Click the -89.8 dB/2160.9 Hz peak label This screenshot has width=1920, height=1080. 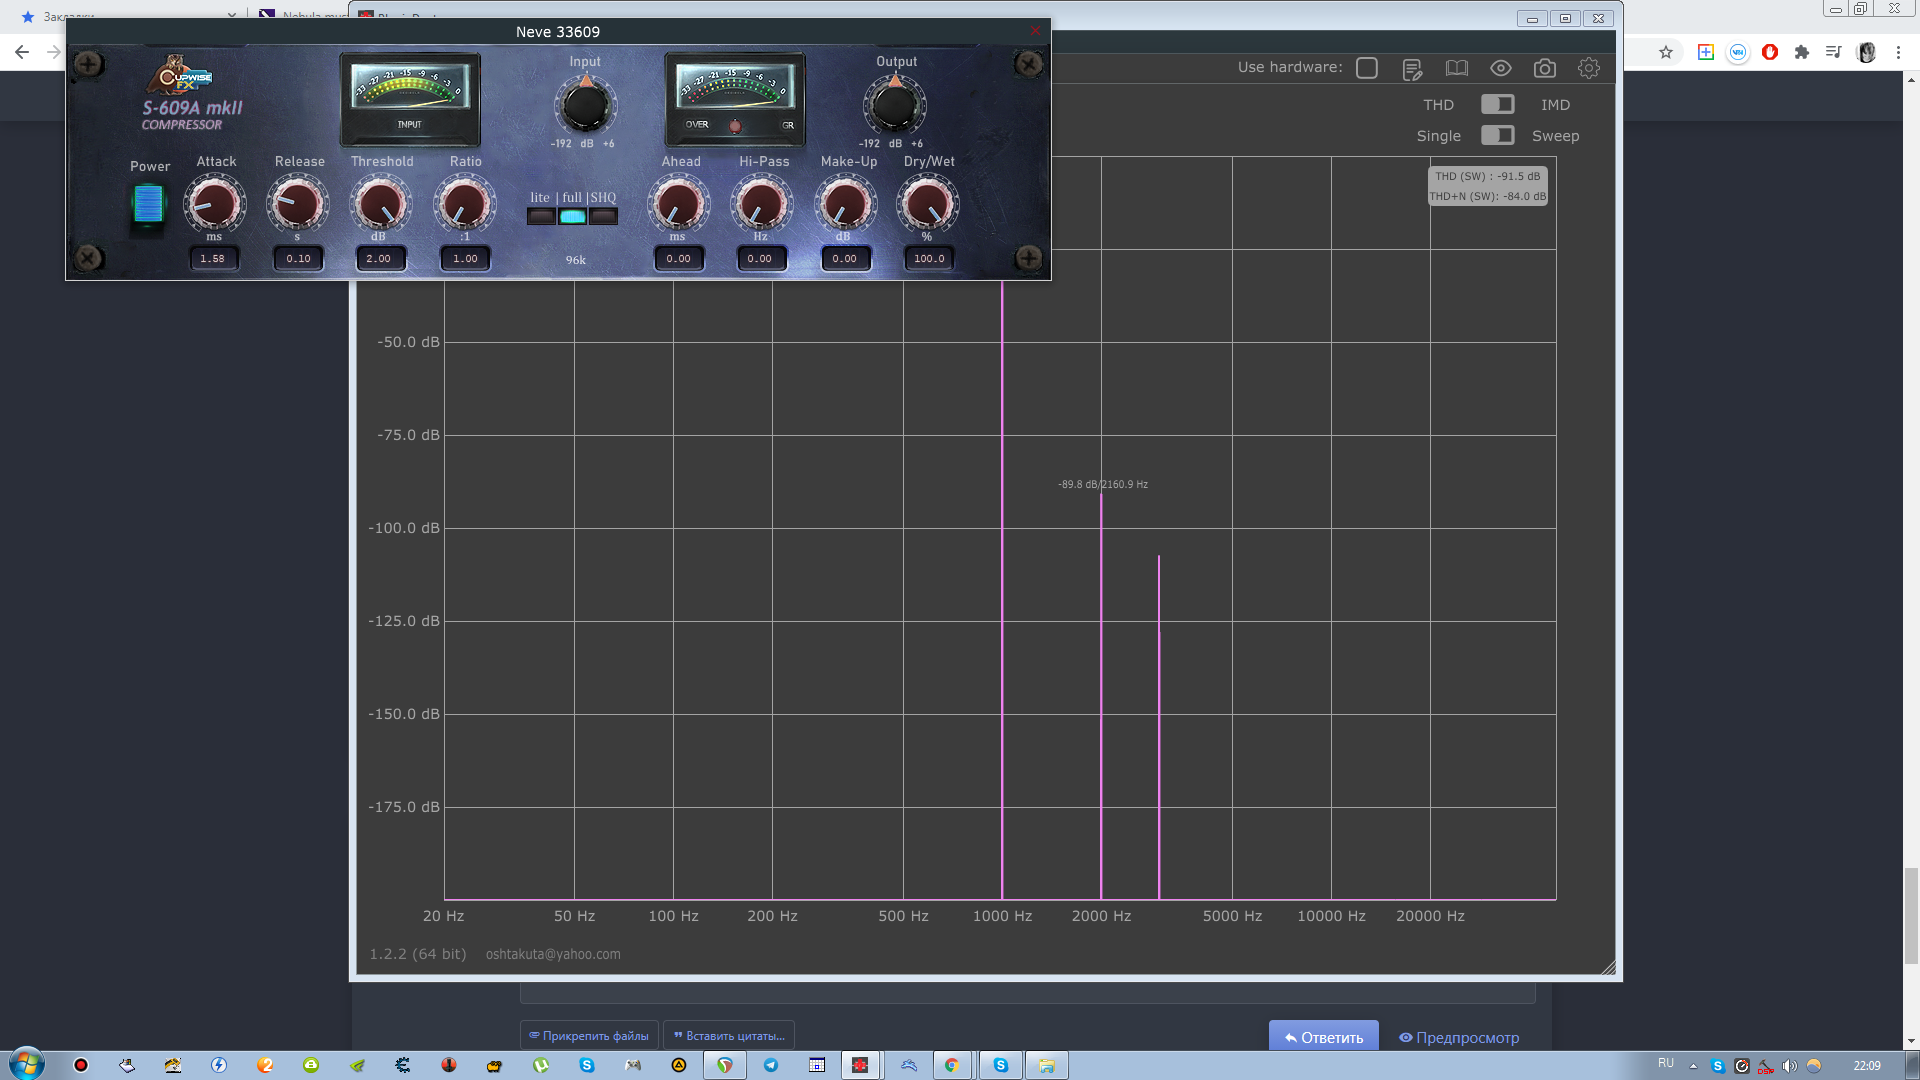pos(1103,484)
